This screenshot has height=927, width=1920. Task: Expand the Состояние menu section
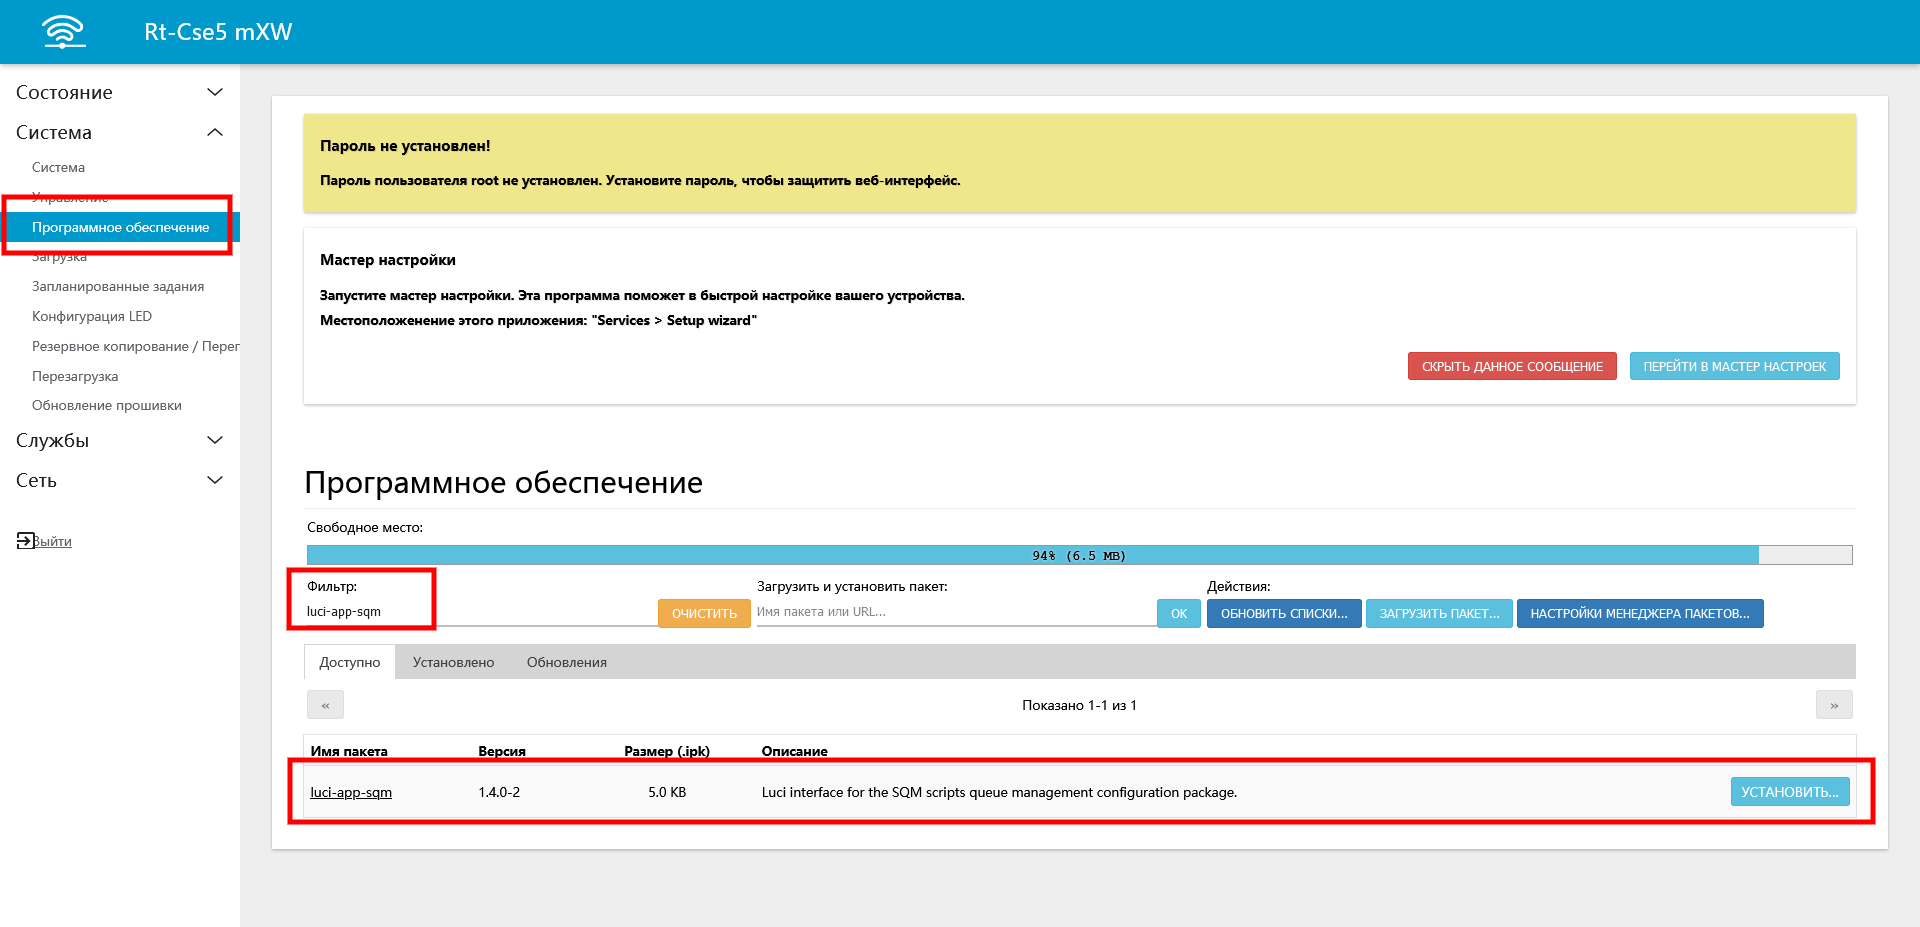pos(120,92)
